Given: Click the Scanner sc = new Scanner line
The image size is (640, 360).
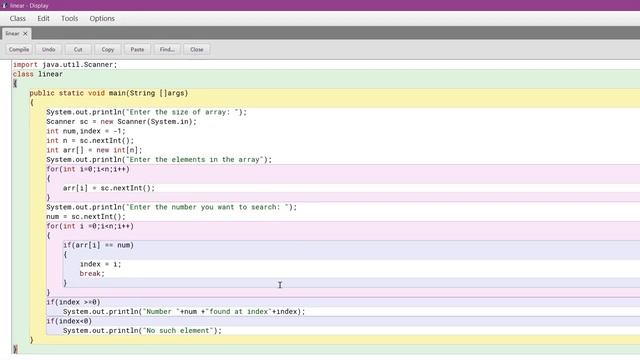Looking at the screenshot, I should [x=121, y=122].
